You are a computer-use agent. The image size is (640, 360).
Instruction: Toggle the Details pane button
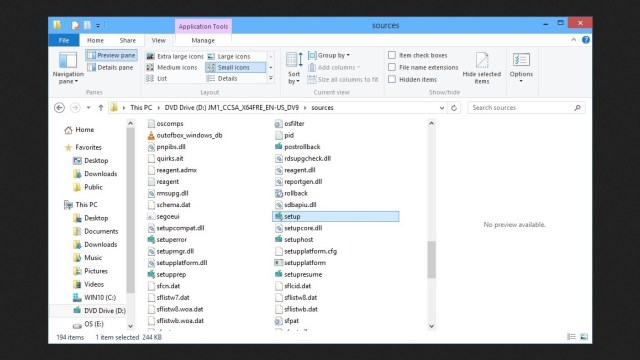pyautogui.click(x=110, y=67)
